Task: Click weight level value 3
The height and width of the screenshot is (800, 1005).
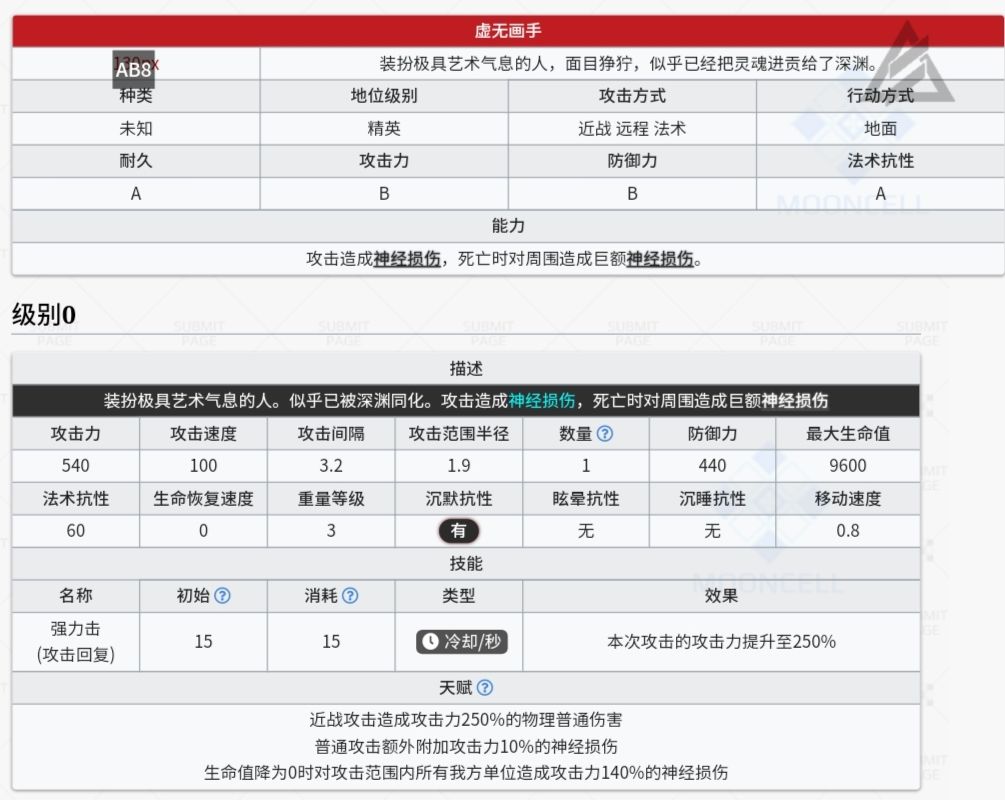Action: point(331,531)
